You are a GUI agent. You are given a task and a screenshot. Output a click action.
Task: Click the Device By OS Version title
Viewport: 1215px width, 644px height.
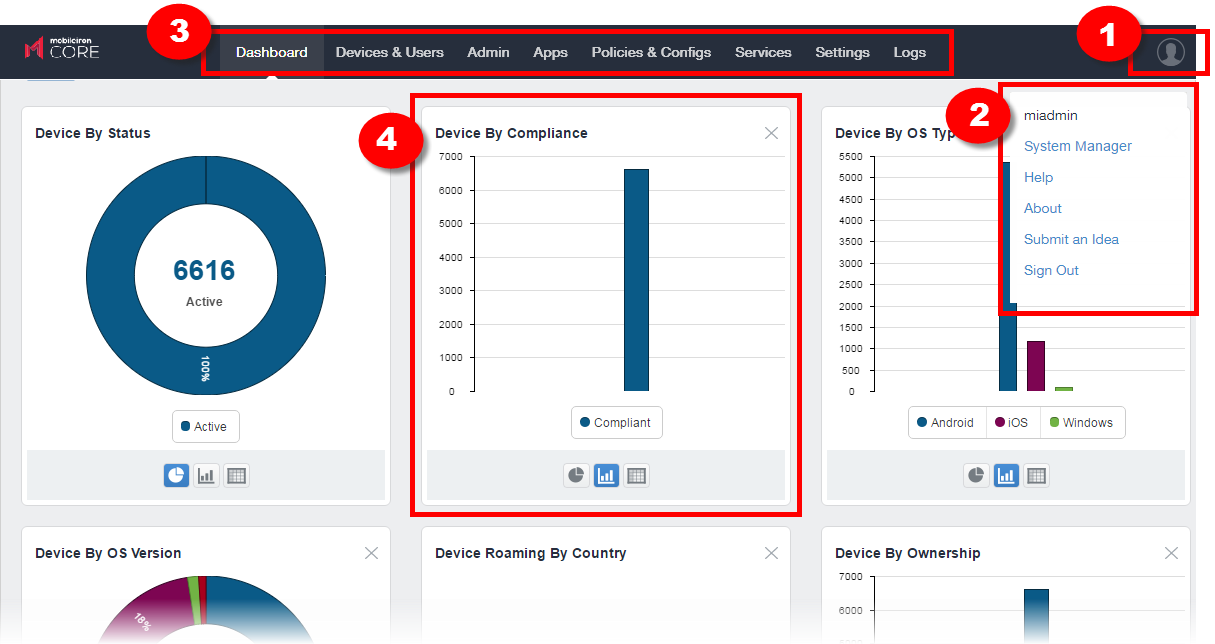pos(108,553)
